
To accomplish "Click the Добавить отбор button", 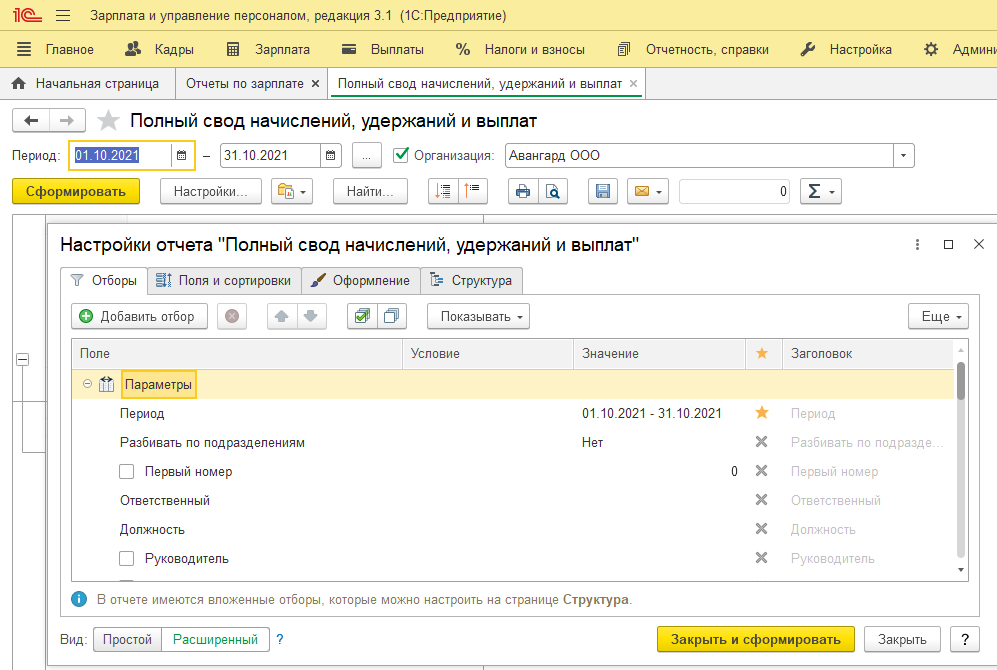I will pyautogui.click(x=138, y=316).
